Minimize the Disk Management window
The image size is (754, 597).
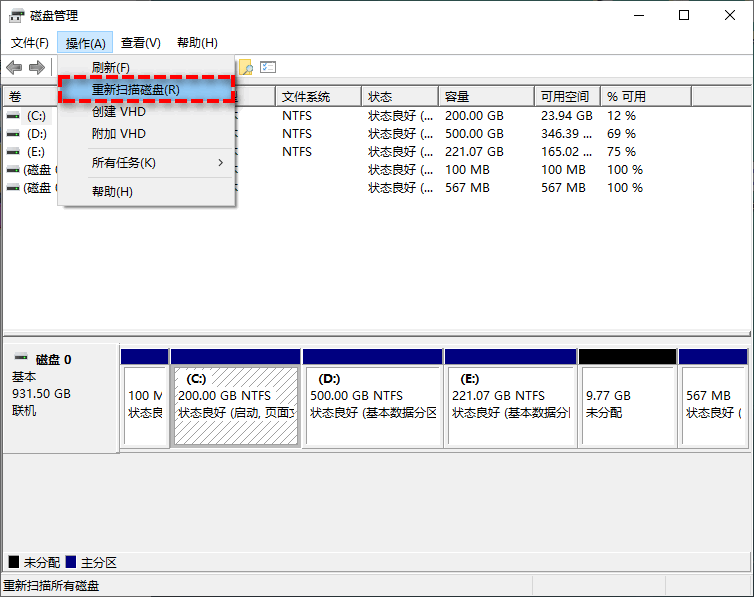click(639, 15)
